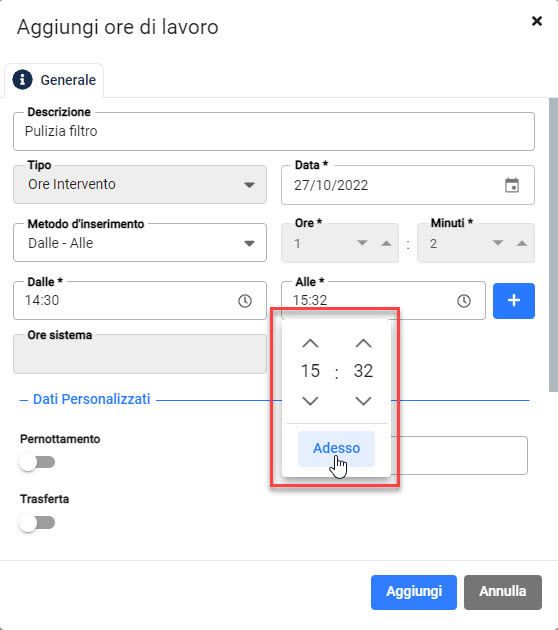Click the blue plus button
The image size is (558, 630).
coord(514,301)
